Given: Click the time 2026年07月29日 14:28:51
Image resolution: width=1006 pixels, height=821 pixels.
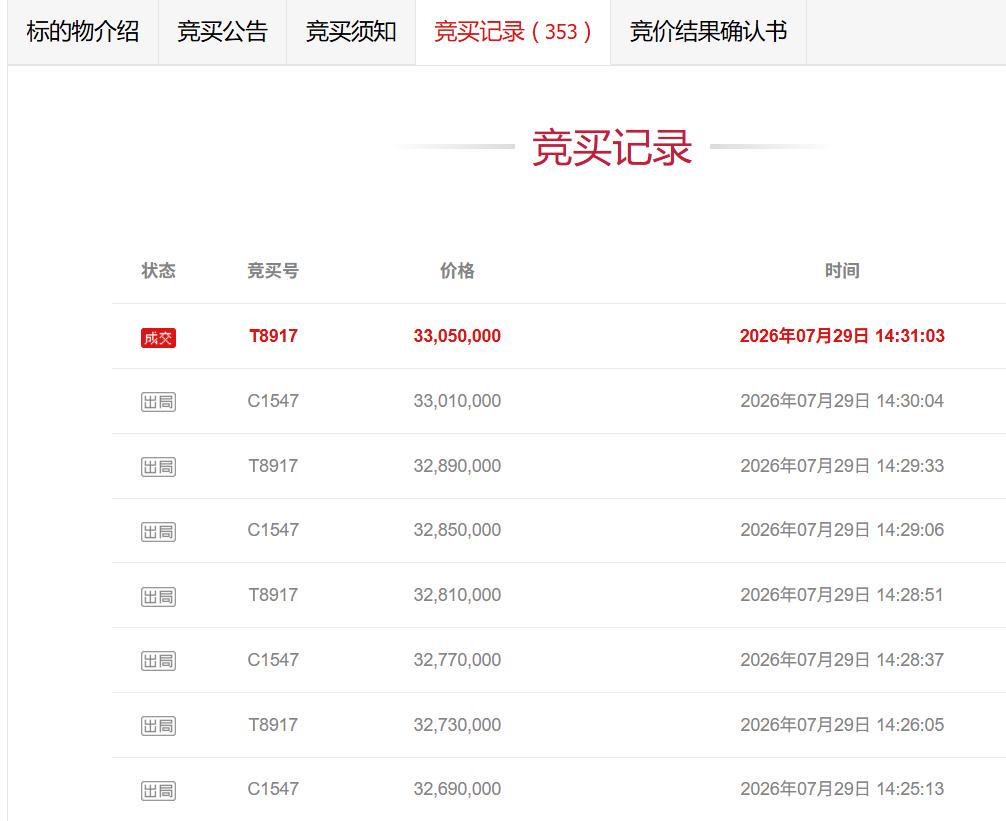Looking at the screenshot, I should (842, 595).
